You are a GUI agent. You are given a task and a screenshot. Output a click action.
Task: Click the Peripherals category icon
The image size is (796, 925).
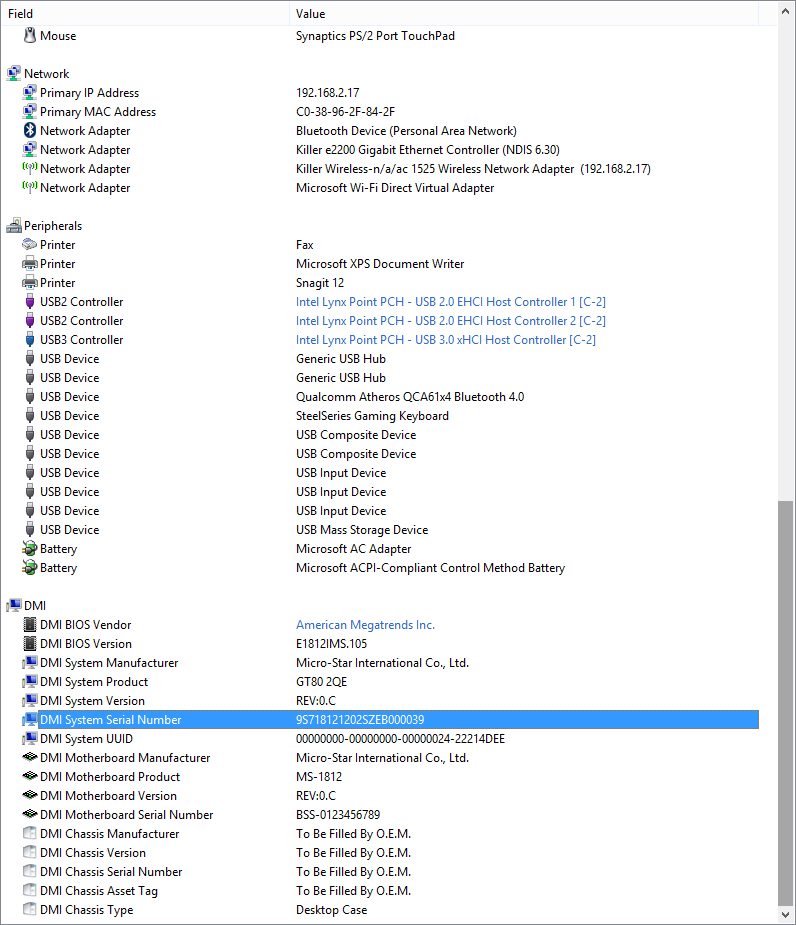[x=14, y=225]
